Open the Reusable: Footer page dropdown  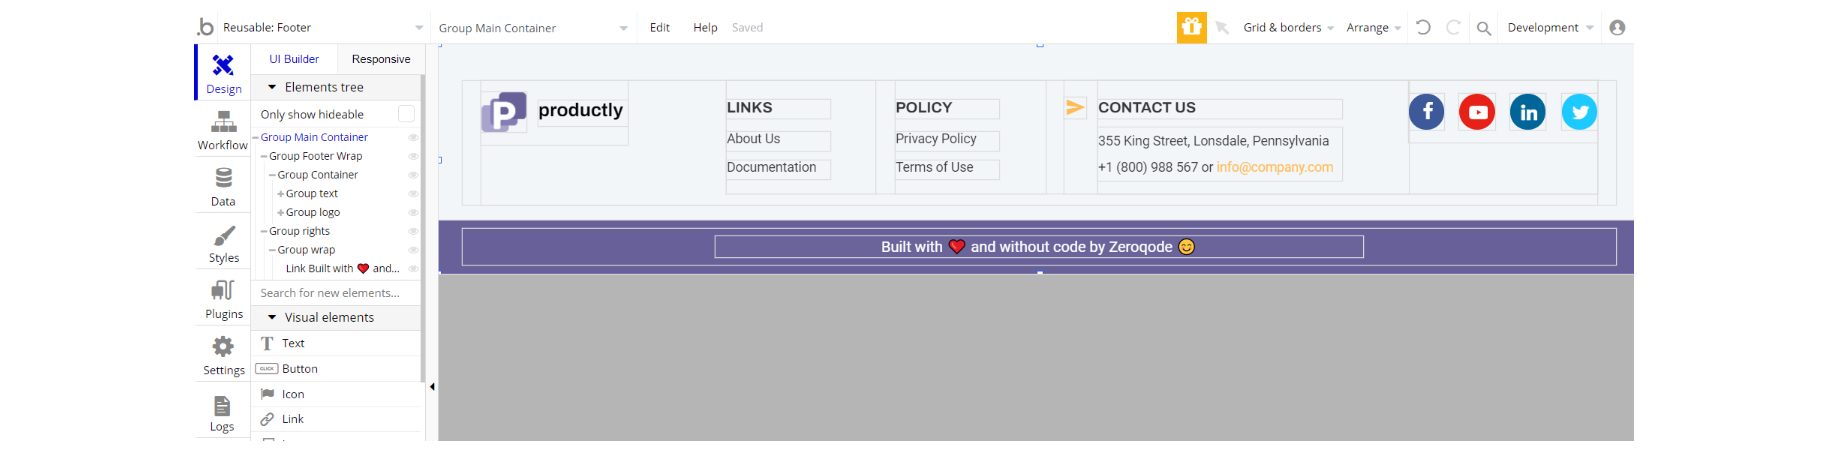pyautogui.click(x=322, y=28)
